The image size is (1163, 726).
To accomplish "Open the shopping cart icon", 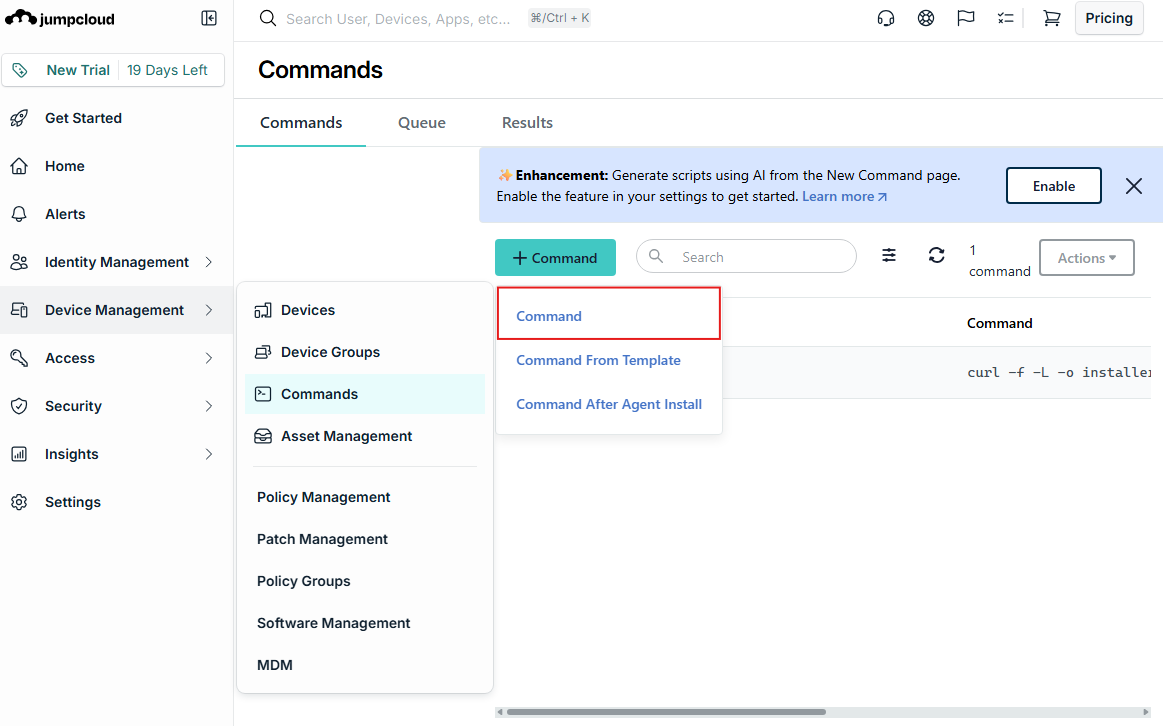I will (1051, 19).
